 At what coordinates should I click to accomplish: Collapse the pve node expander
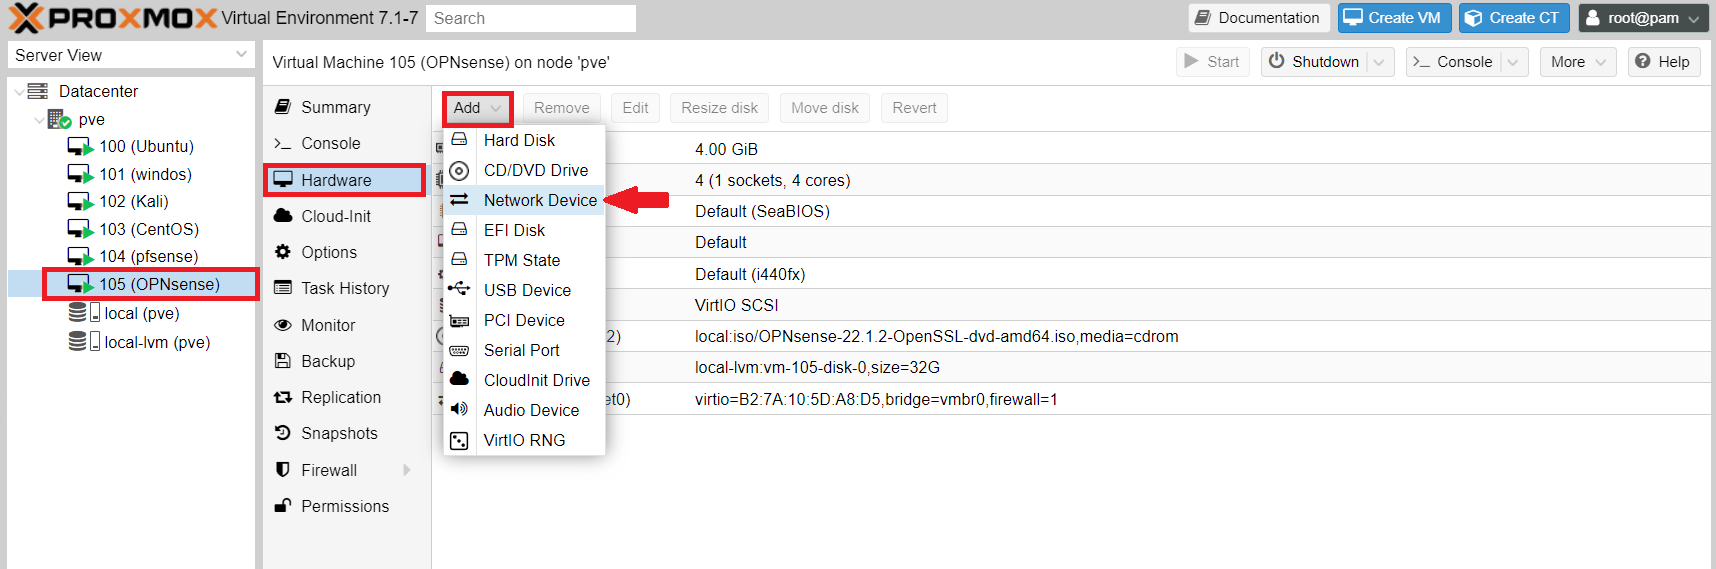(39, 120)
